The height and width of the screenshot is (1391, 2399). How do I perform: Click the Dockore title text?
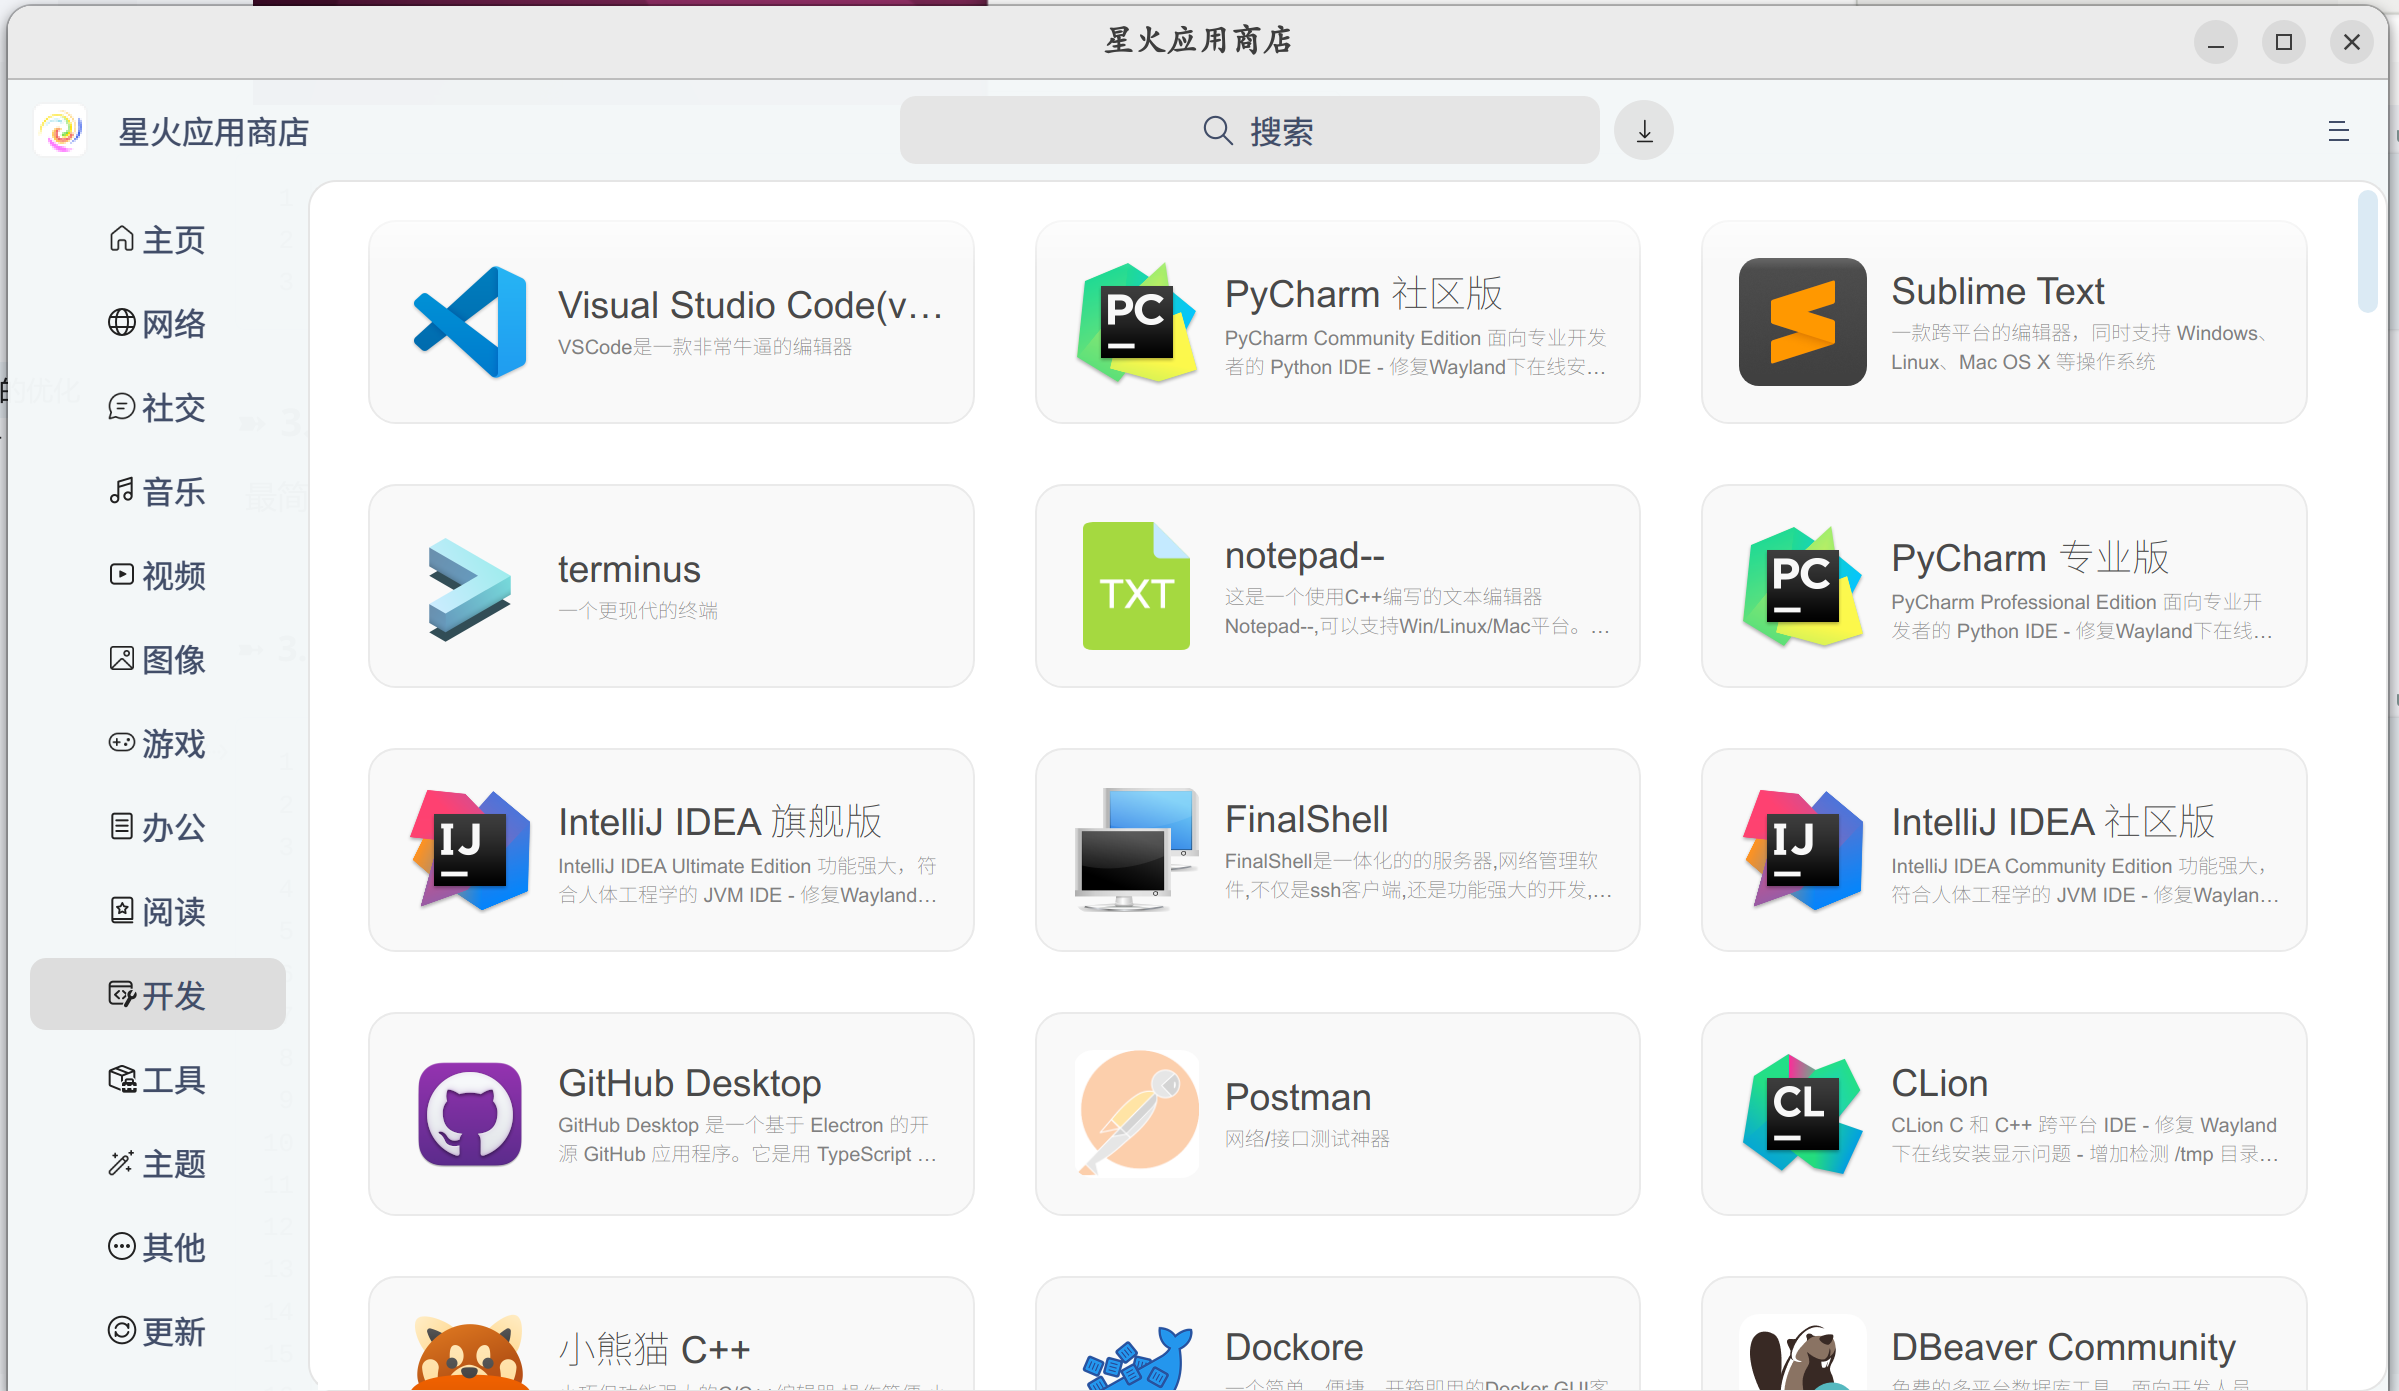[1294, 1347]
